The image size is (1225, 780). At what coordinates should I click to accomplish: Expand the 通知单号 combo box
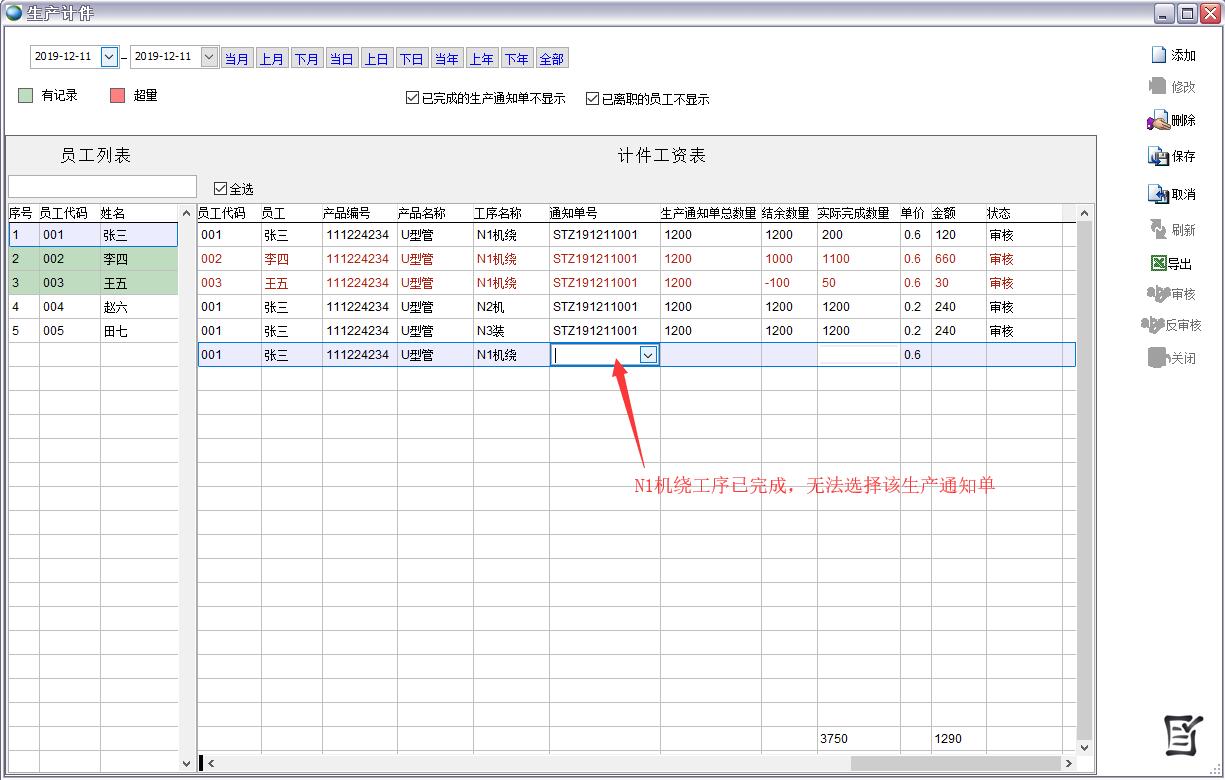coord(648,355)
